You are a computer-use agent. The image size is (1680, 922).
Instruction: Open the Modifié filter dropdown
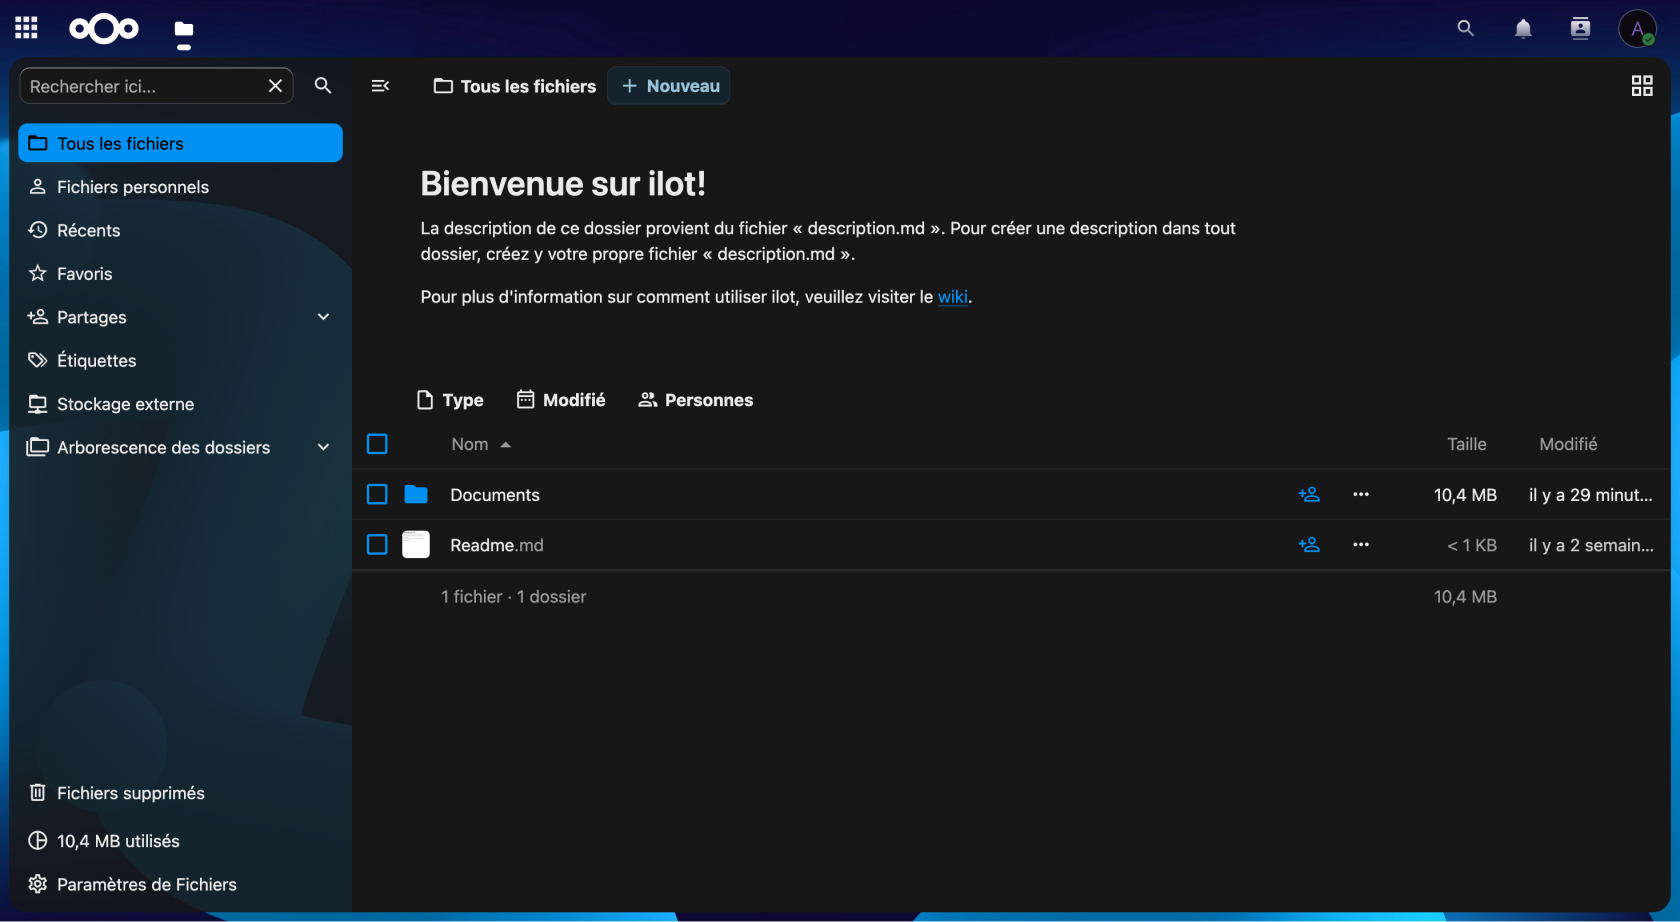561,400
